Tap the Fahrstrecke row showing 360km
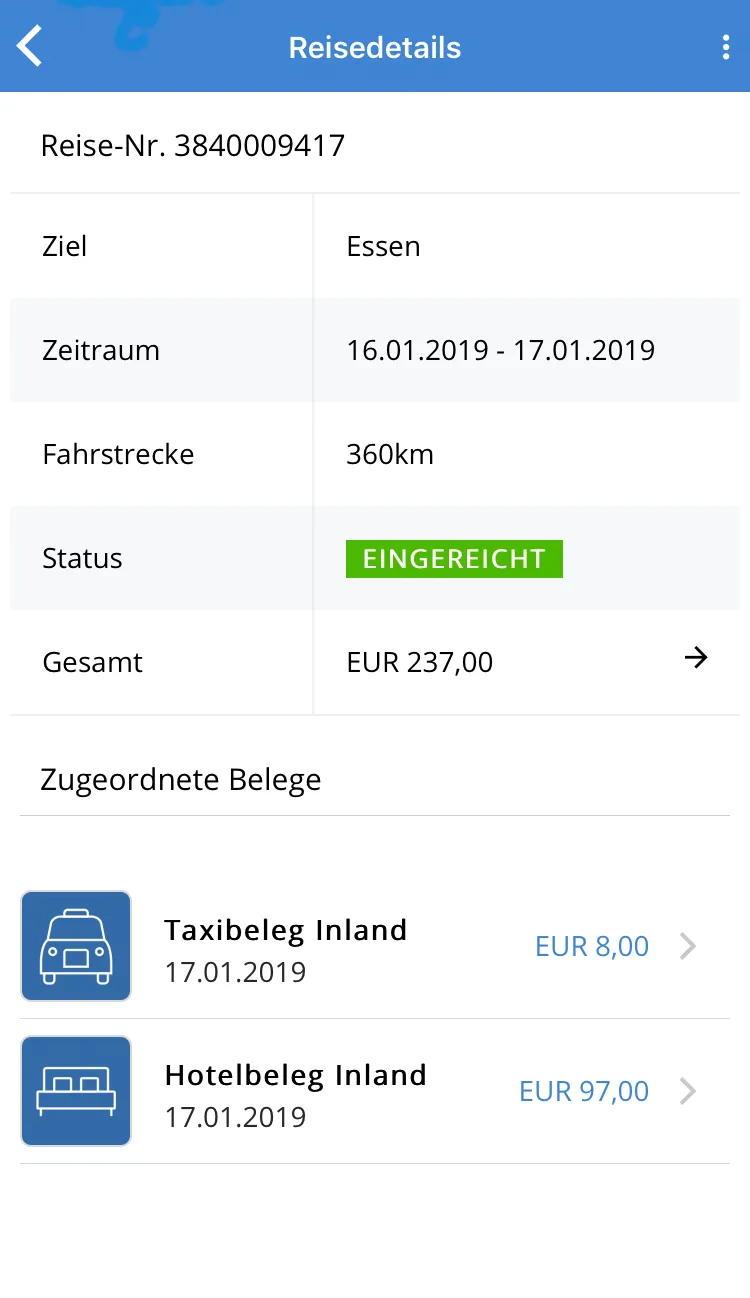Viewport: 750px width, 1298px height. 375,454
